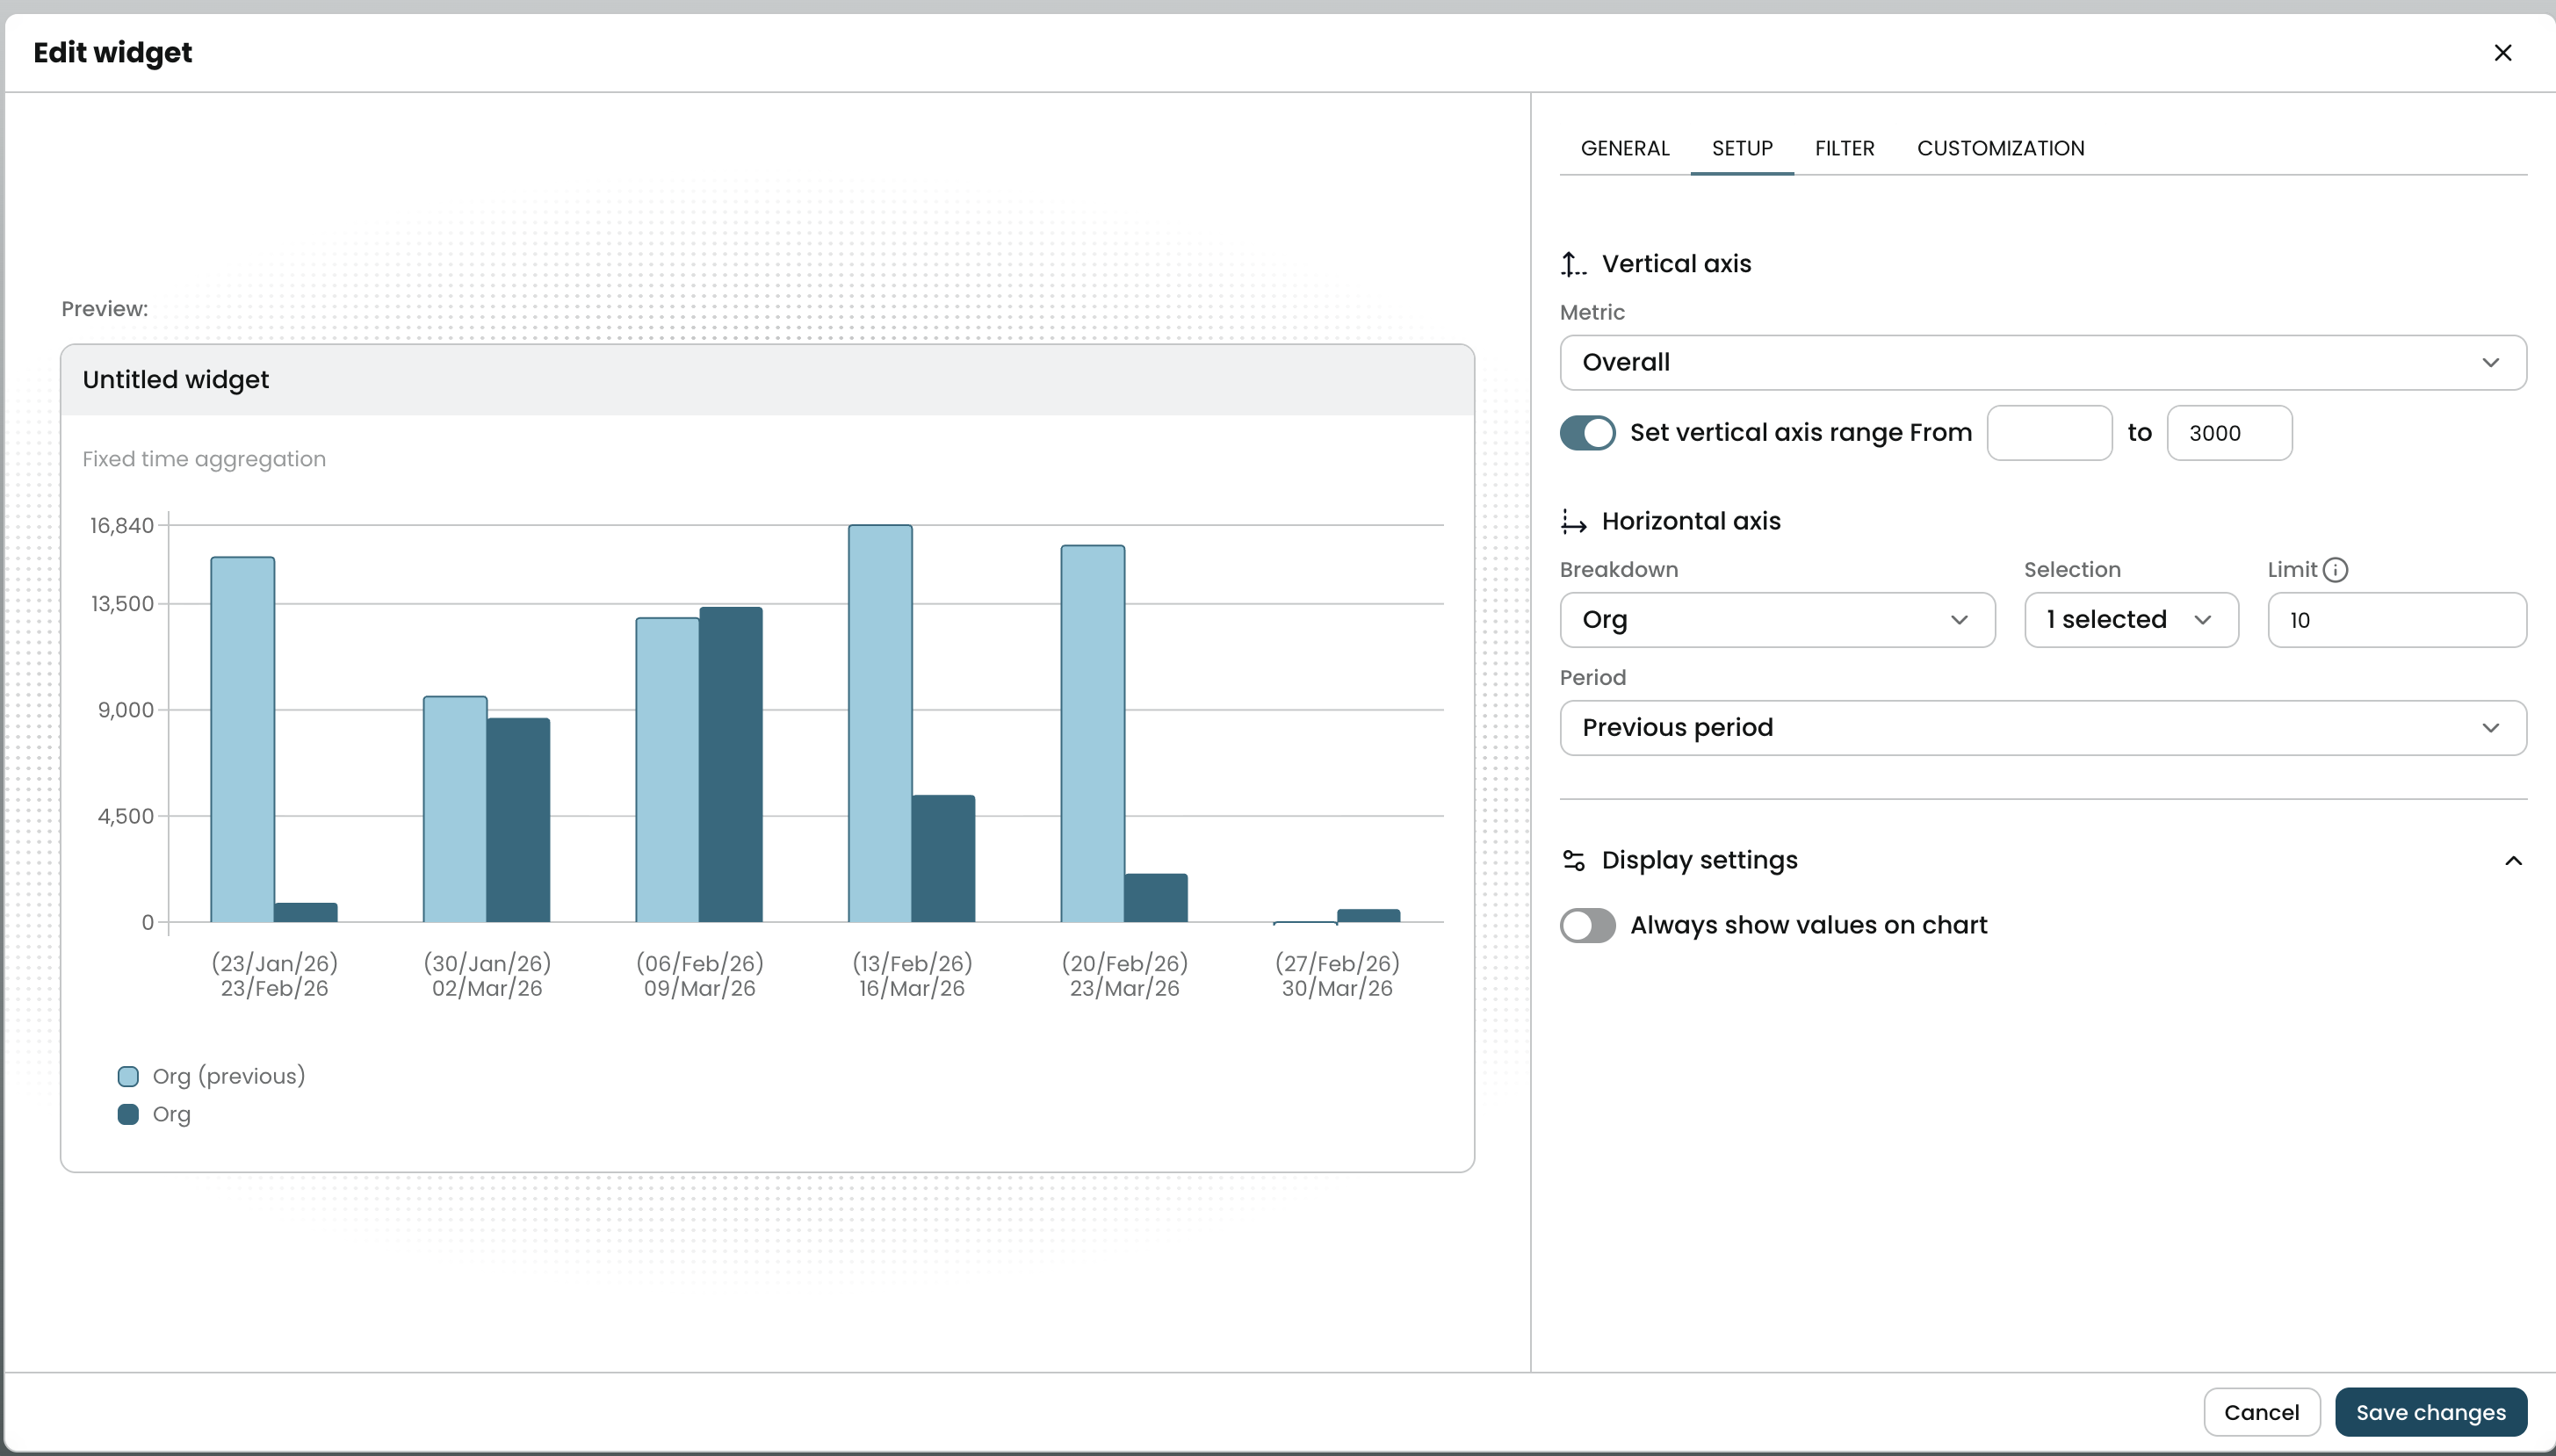Click the axis range to field showing 3000

point(2229,433)
